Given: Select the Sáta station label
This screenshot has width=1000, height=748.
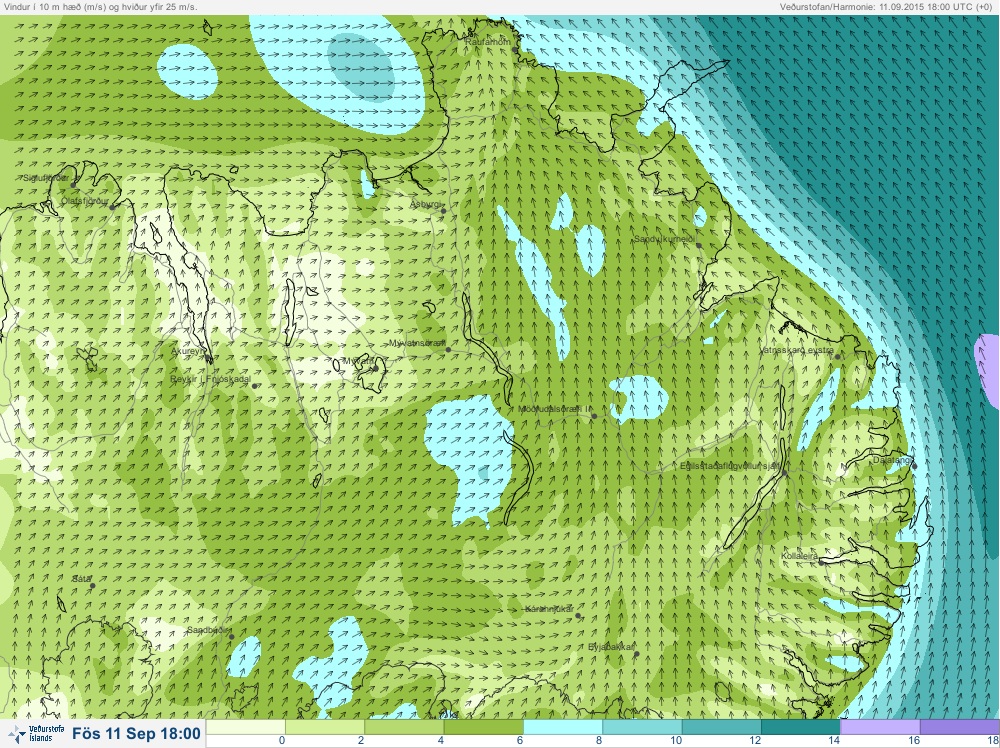Looking at the screenshot, I should pos(81,579).
